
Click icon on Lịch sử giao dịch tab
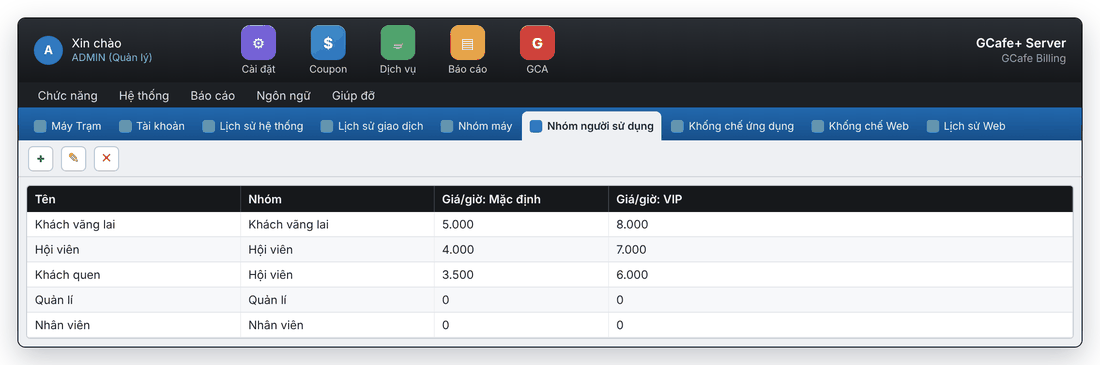click(327, 126)
